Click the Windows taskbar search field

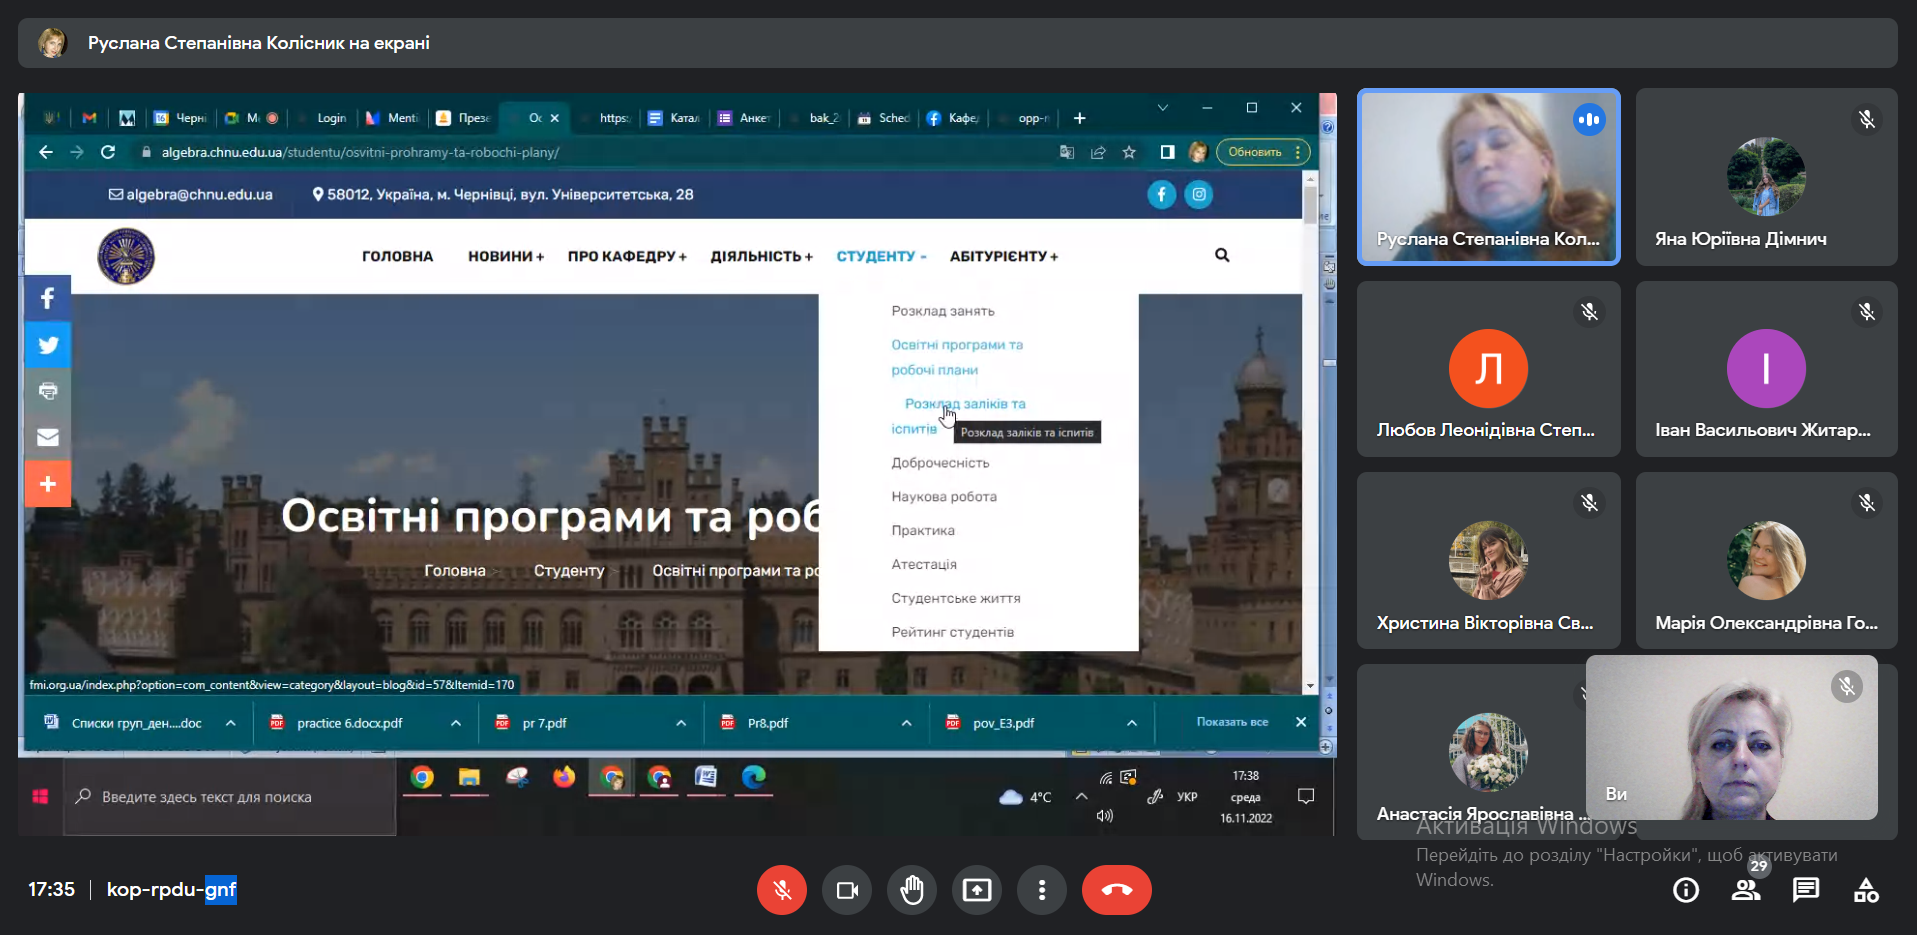pyautogui.click(x=230, y=797)
